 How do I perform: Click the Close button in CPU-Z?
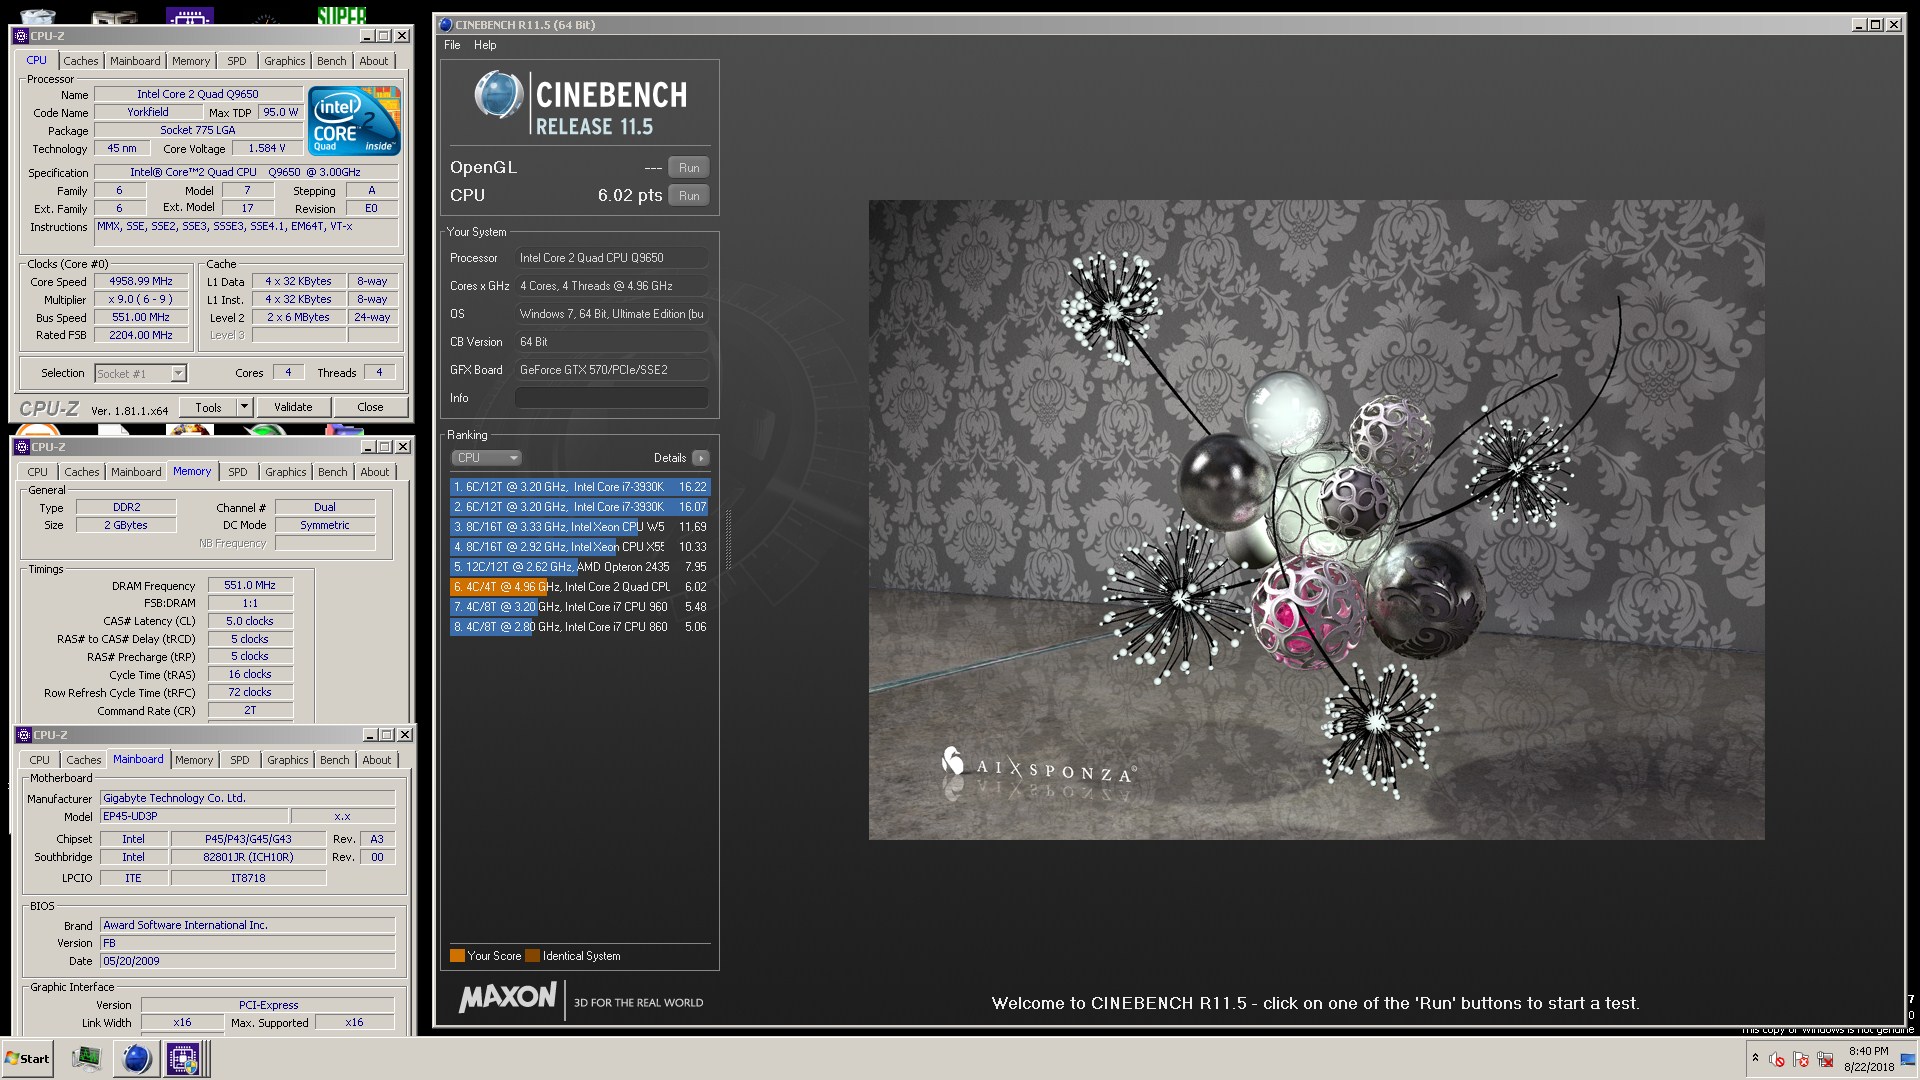point(370,407)
